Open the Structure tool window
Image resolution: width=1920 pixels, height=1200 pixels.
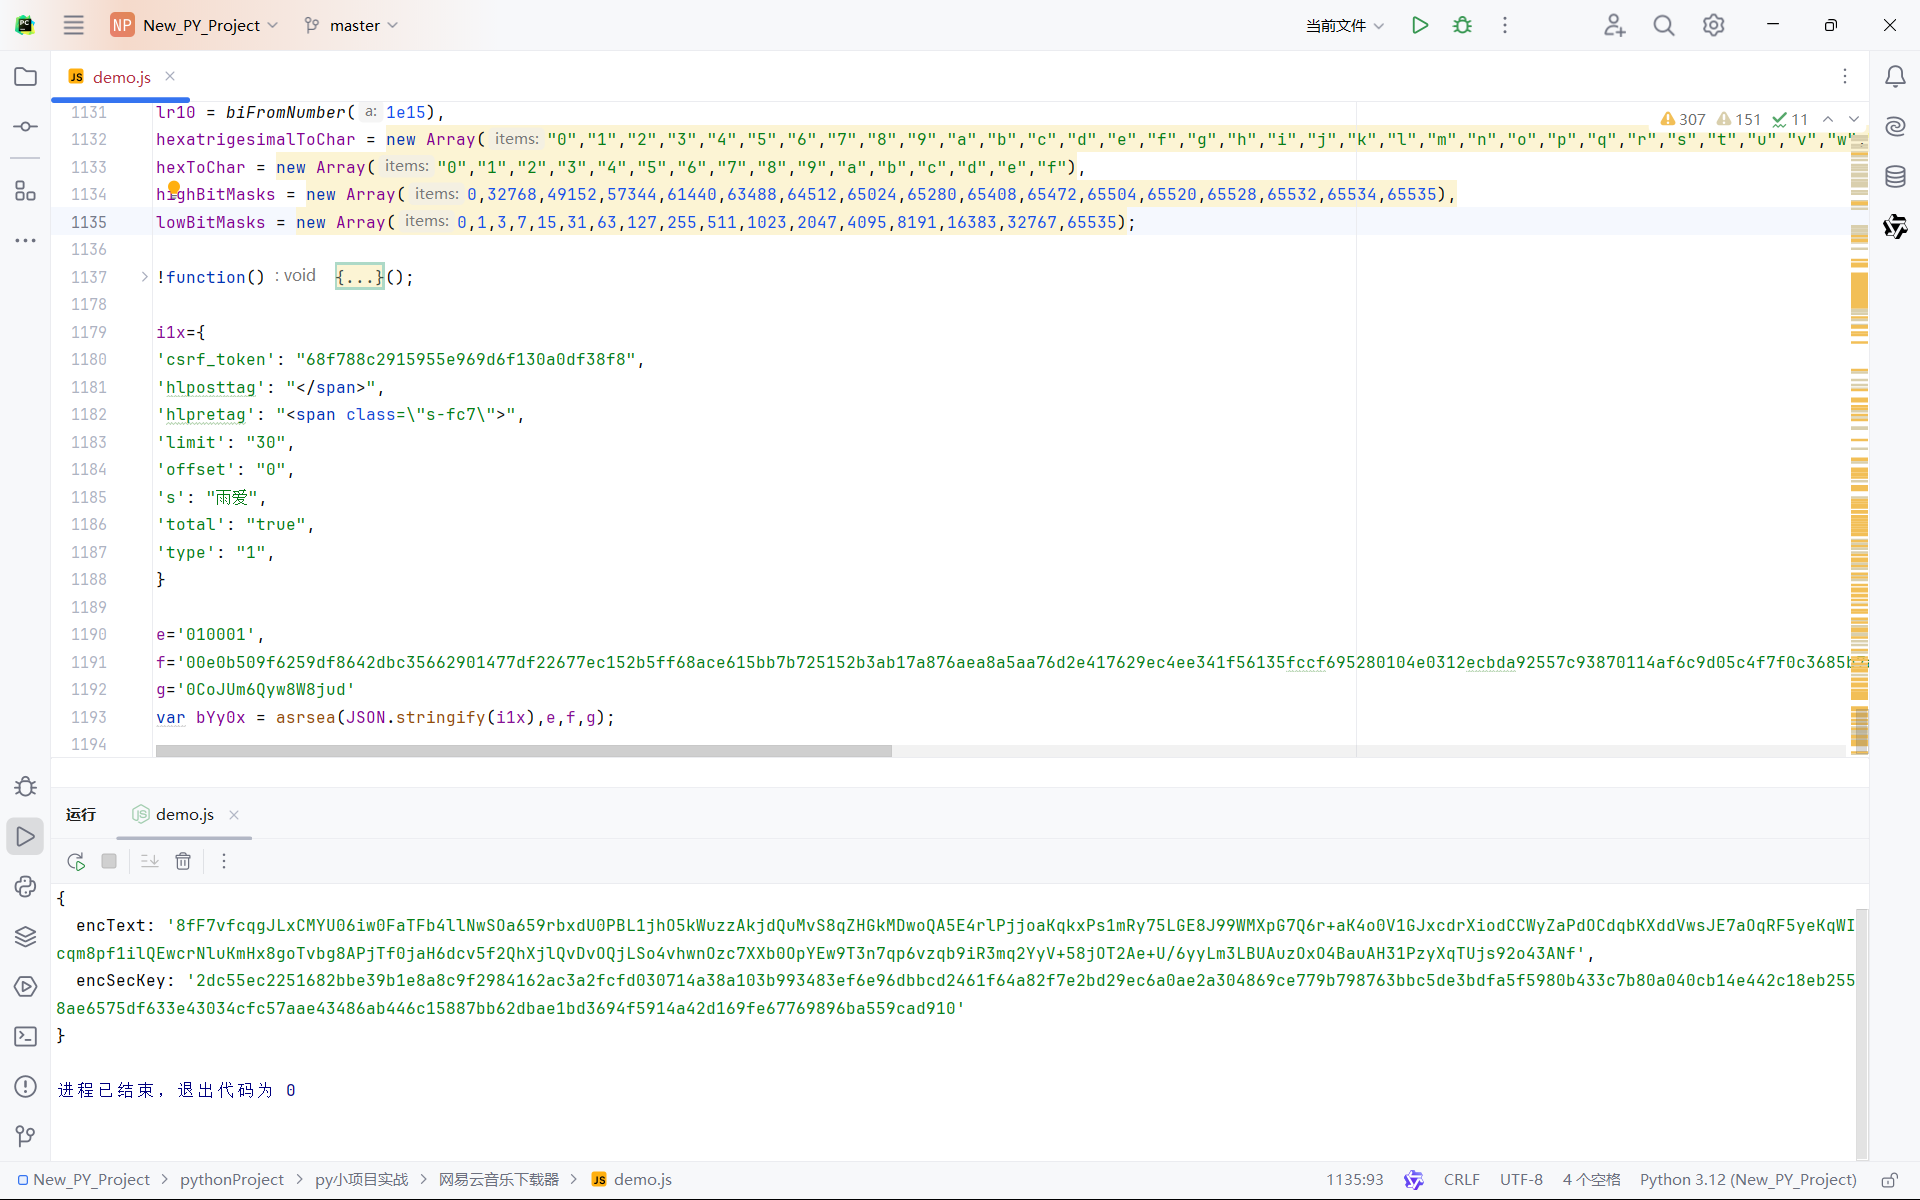(x=26, y=190)
